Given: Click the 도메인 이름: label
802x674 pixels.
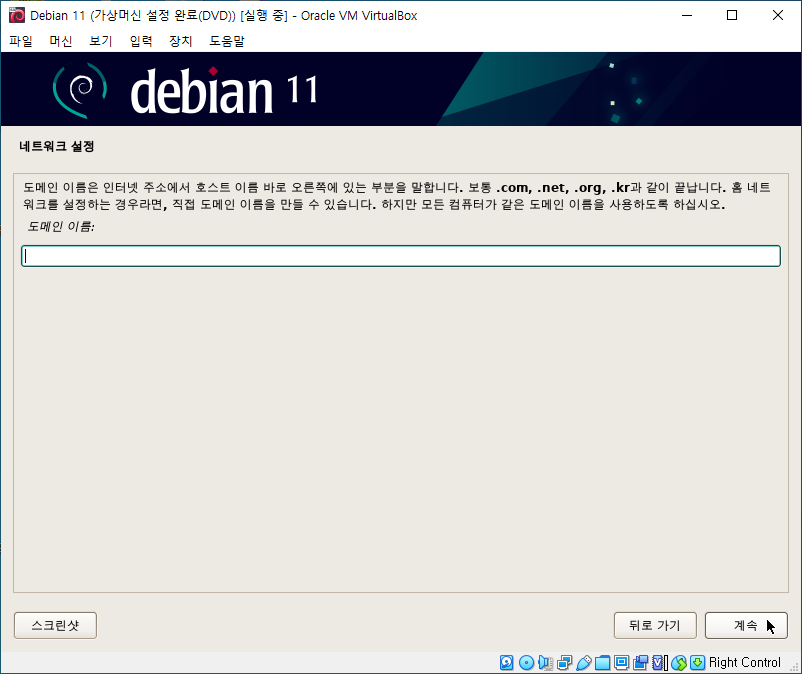Looking at the screenshot, I should point(61,226).
